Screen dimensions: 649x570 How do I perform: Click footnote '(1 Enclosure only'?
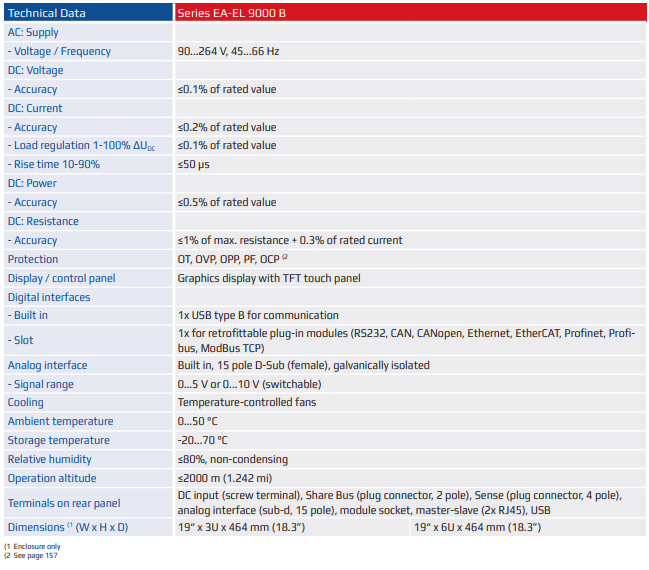tap(32, 547)
